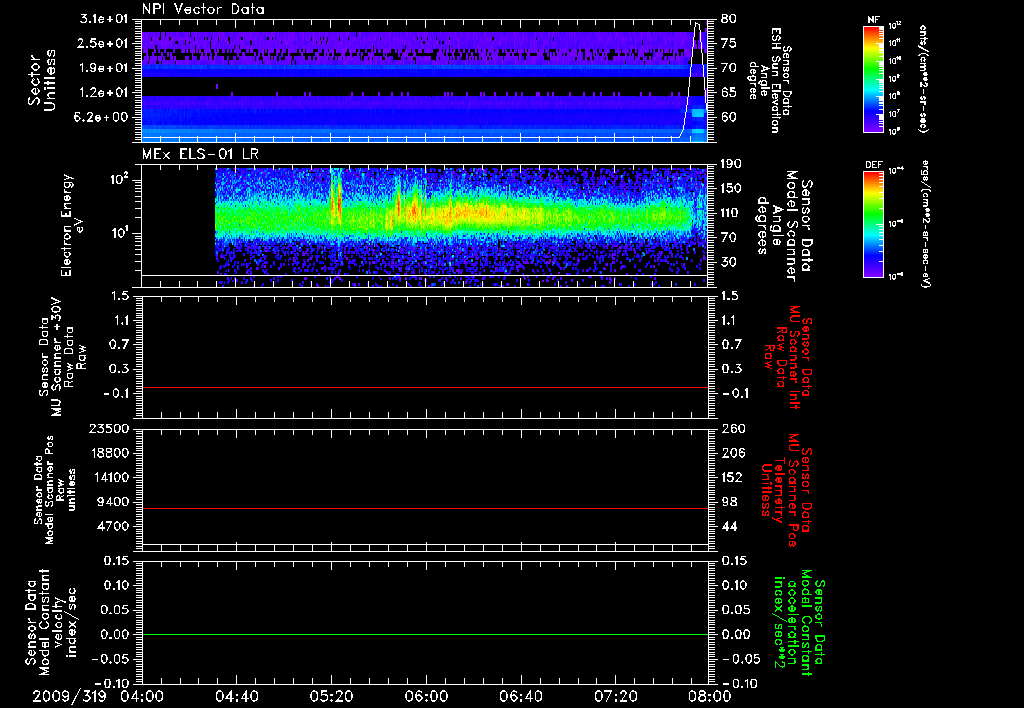The image size is (1024, 708).
Task: Click the "04:40" time axis label
Action: [x=236, y=696]
